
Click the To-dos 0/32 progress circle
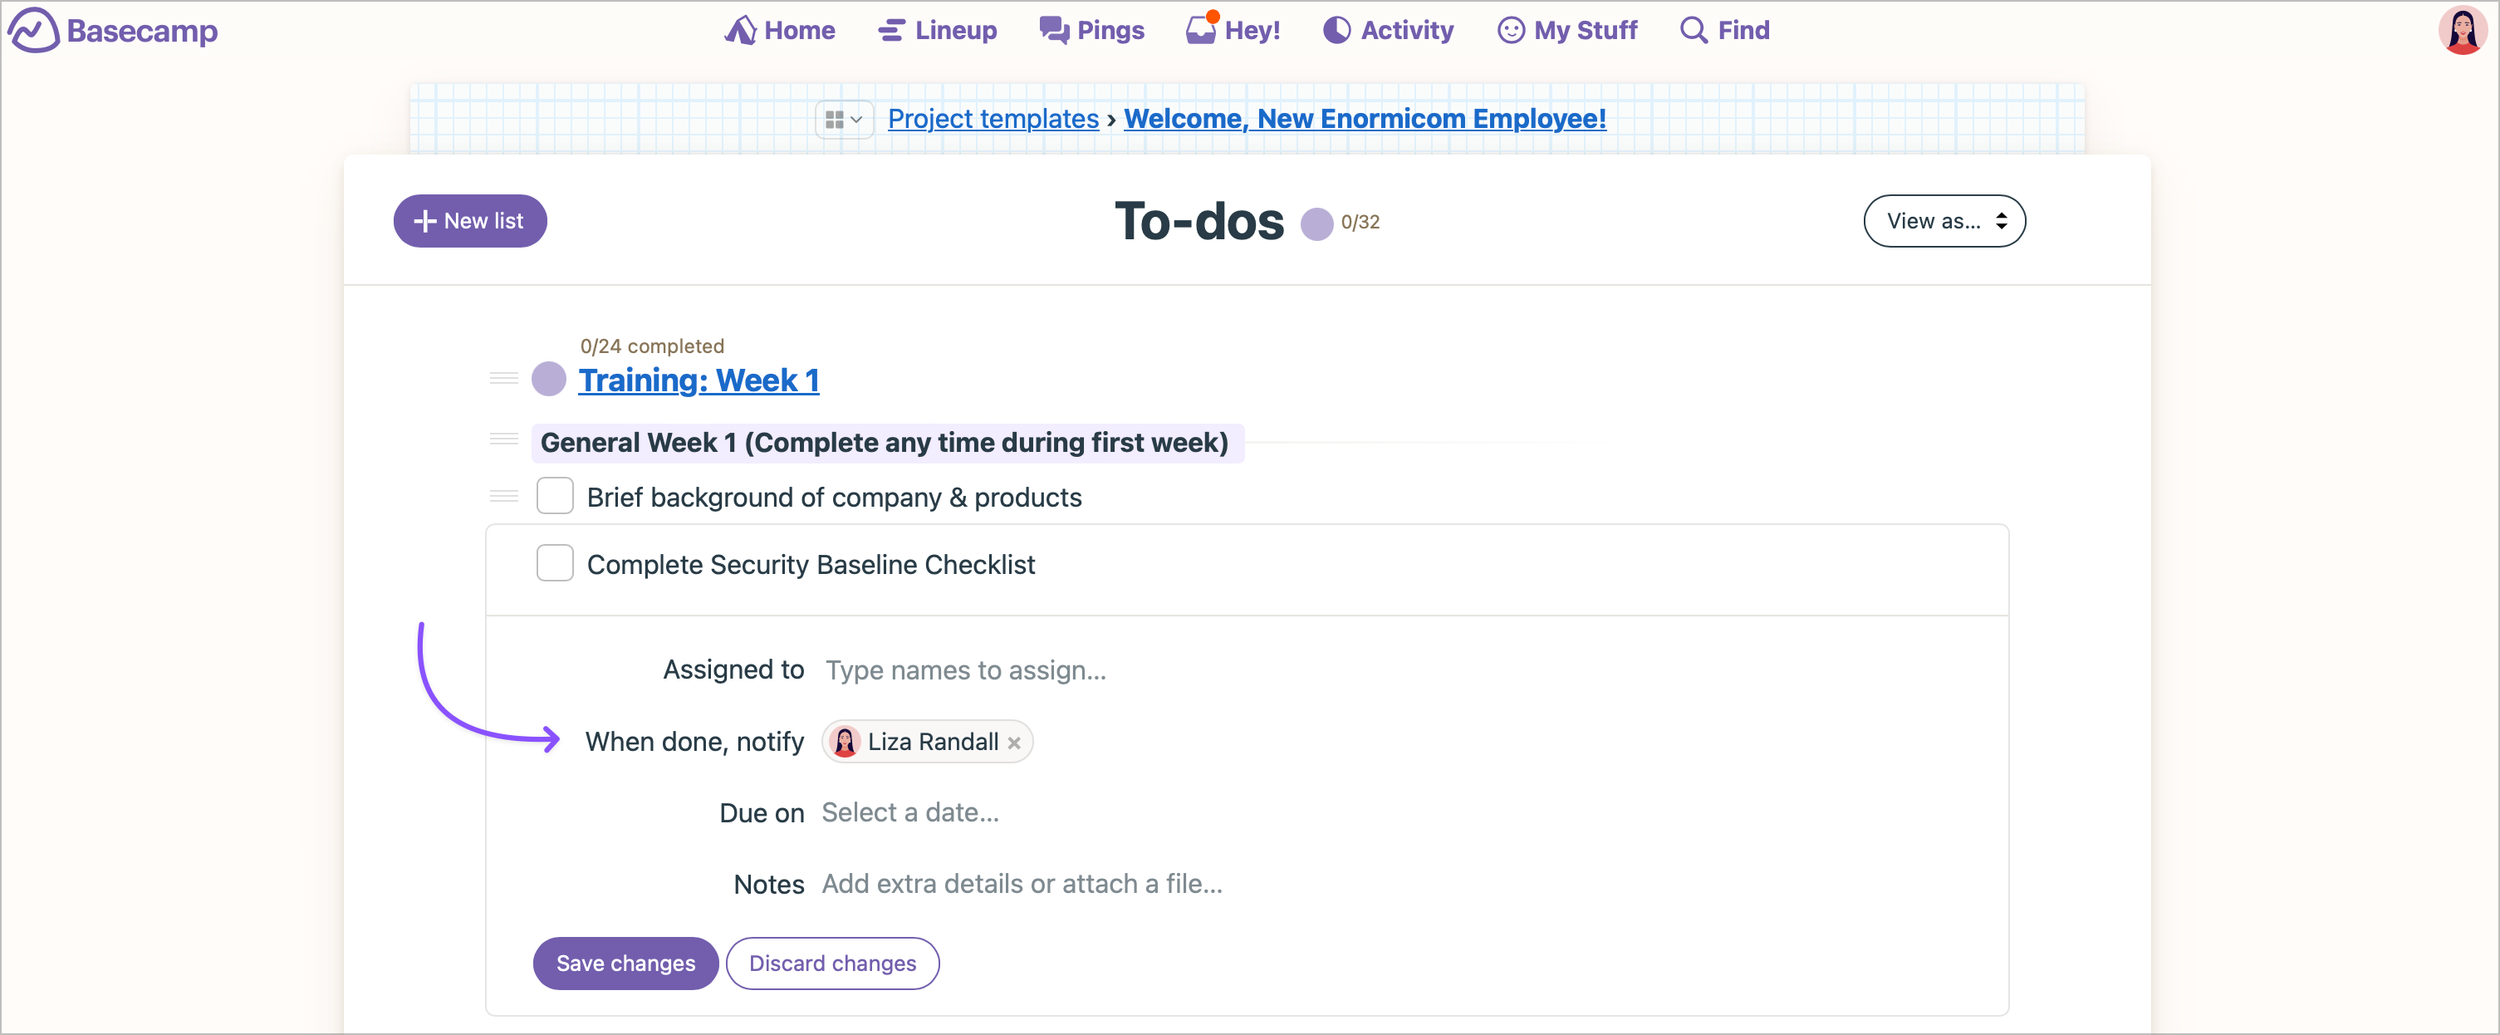click(1316, 223)
